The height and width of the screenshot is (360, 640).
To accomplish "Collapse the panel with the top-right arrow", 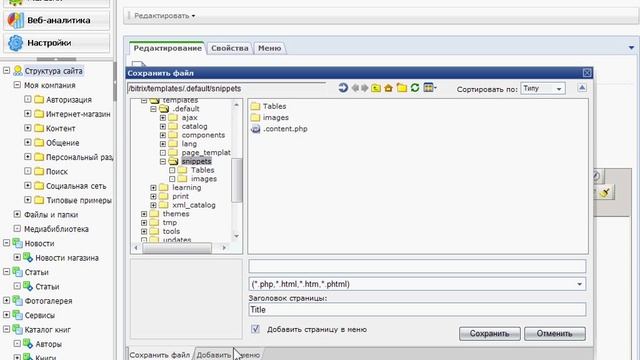I will click(x=631, y=48).
